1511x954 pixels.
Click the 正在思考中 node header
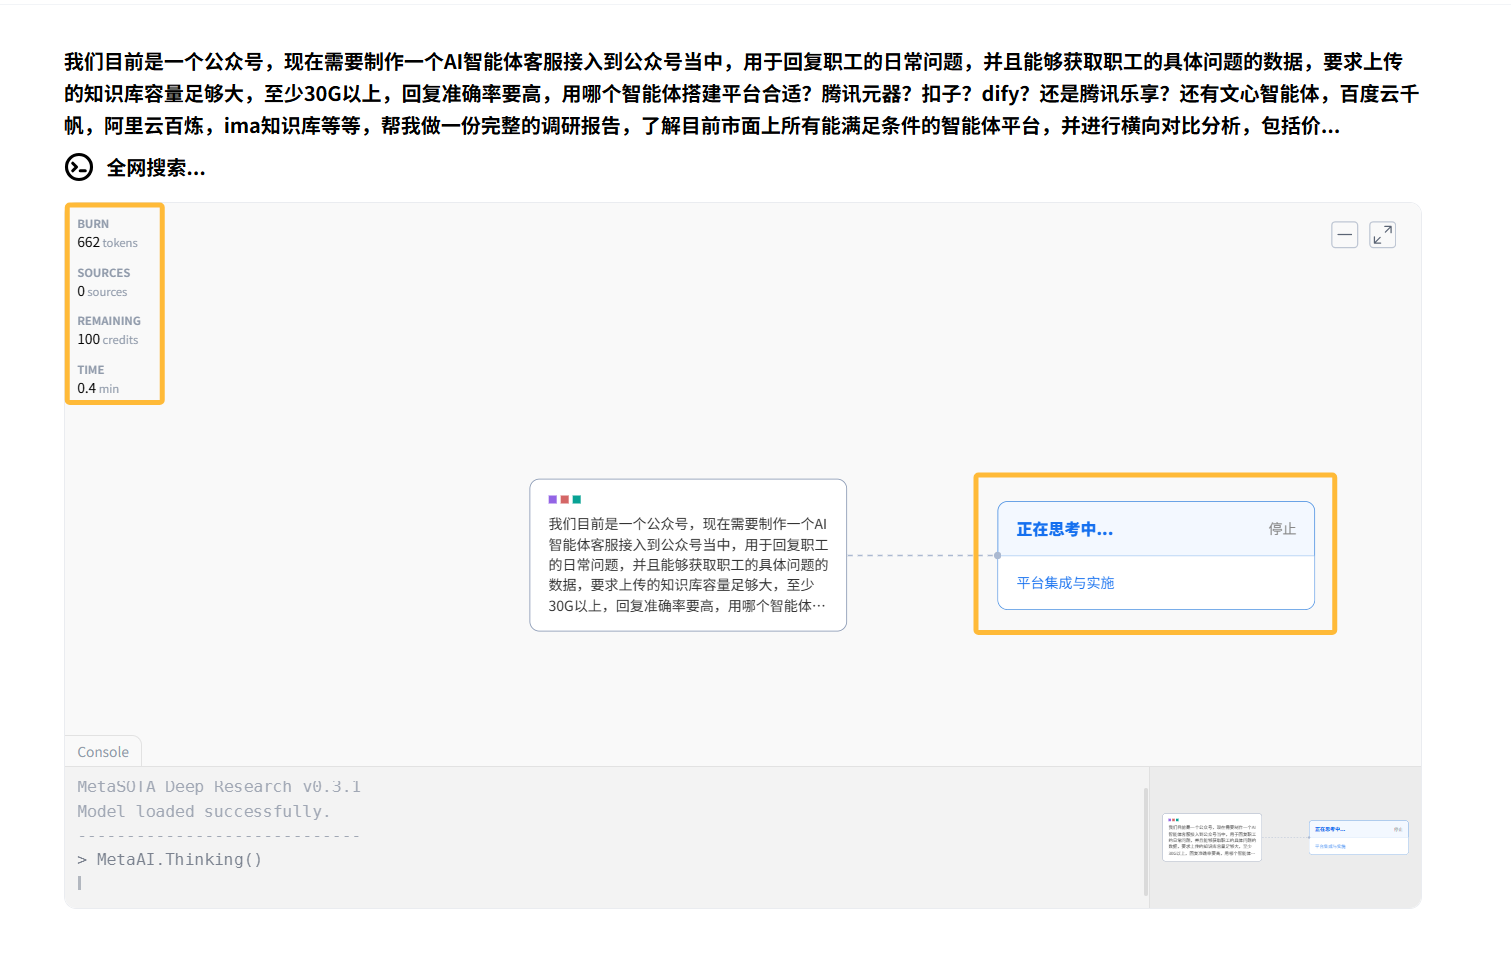[1065, 529]
